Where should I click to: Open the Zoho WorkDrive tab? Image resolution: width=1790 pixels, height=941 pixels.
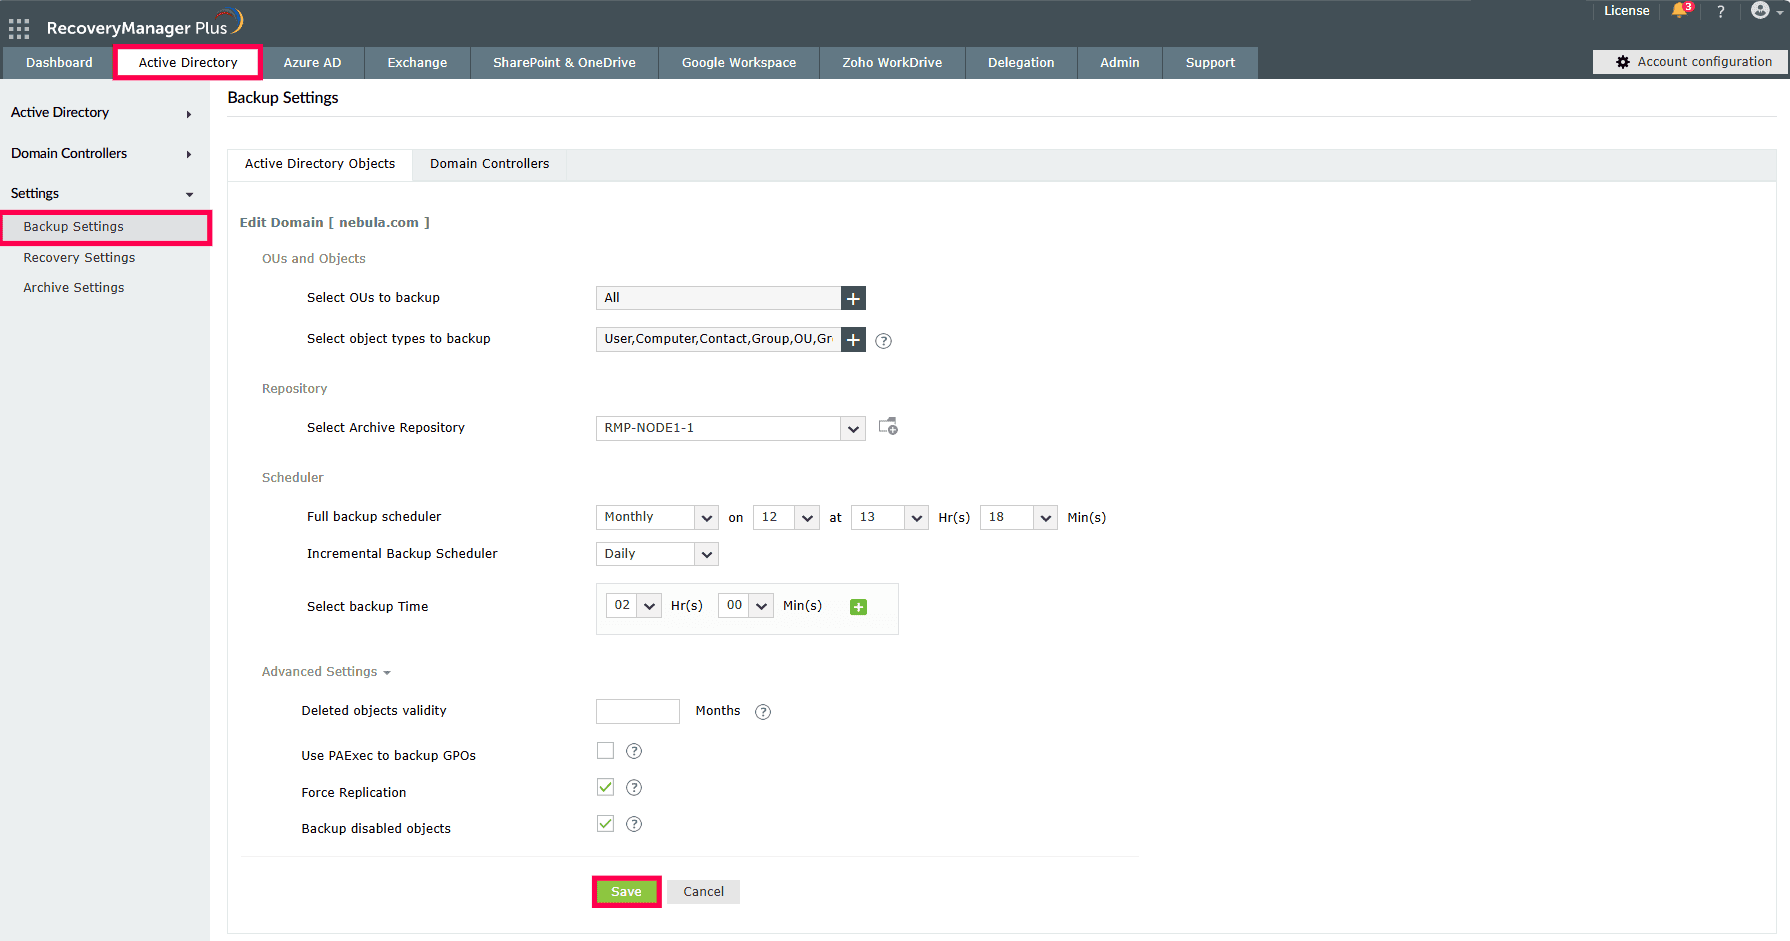tap(892, 62)
